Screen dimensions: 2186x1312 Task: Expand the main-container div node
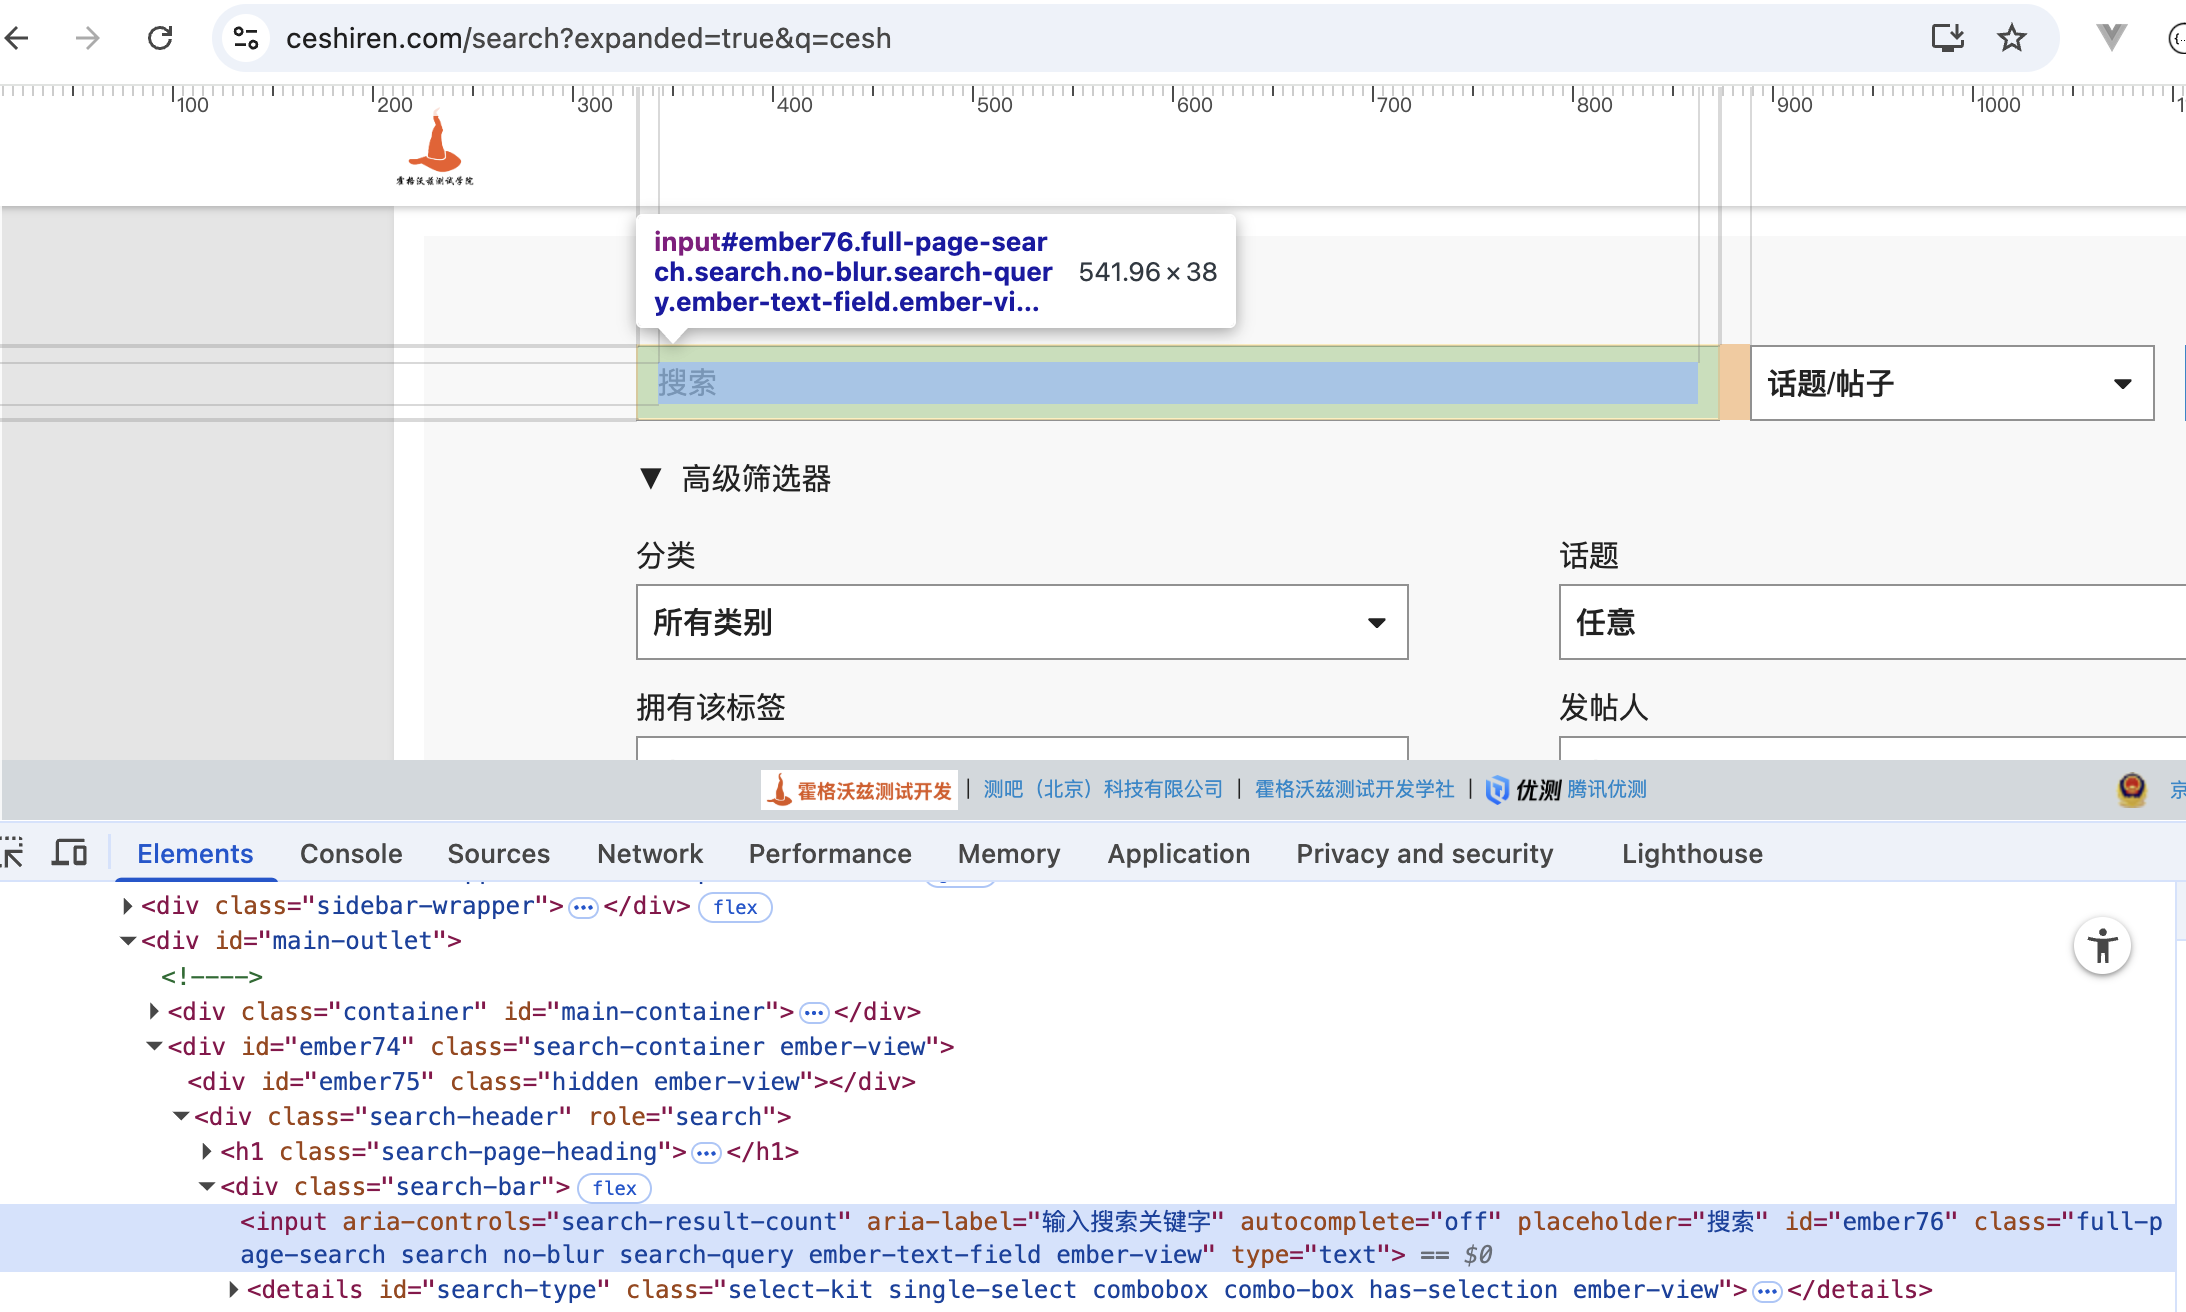(154, 1012)
